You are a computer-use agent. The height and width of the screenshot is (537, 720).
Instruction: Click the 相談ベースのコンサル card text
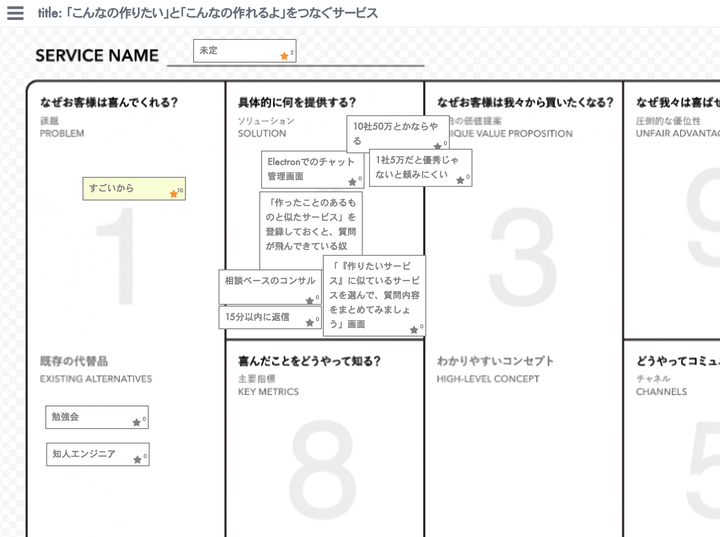tap(270, 280)
